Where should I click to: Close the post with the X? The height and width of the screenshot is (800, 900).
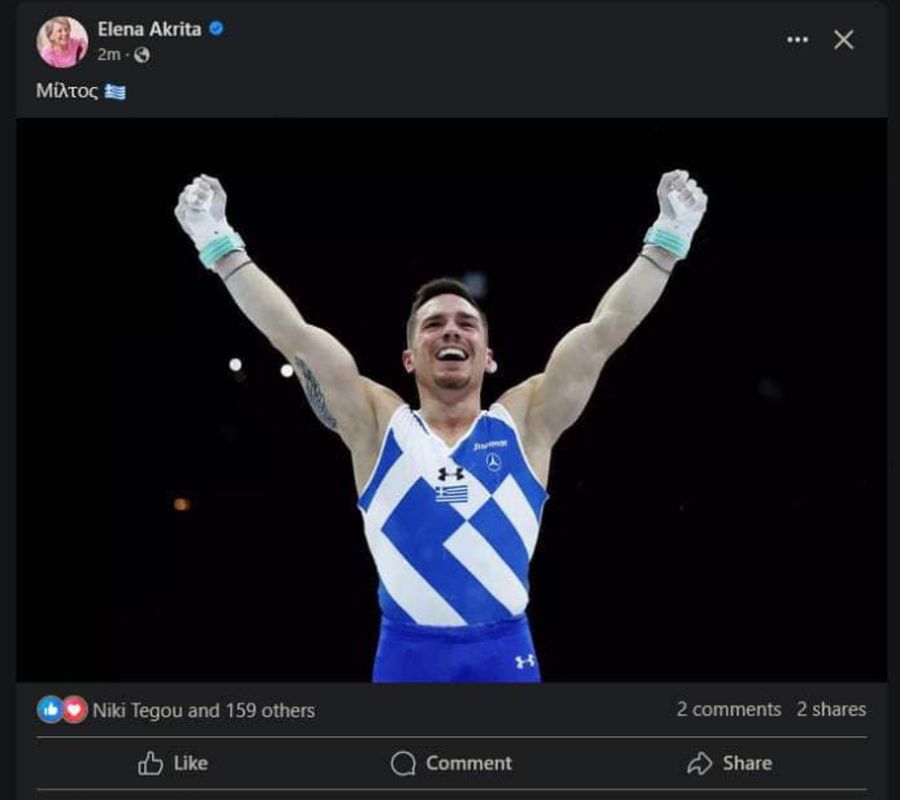point(844,40)
